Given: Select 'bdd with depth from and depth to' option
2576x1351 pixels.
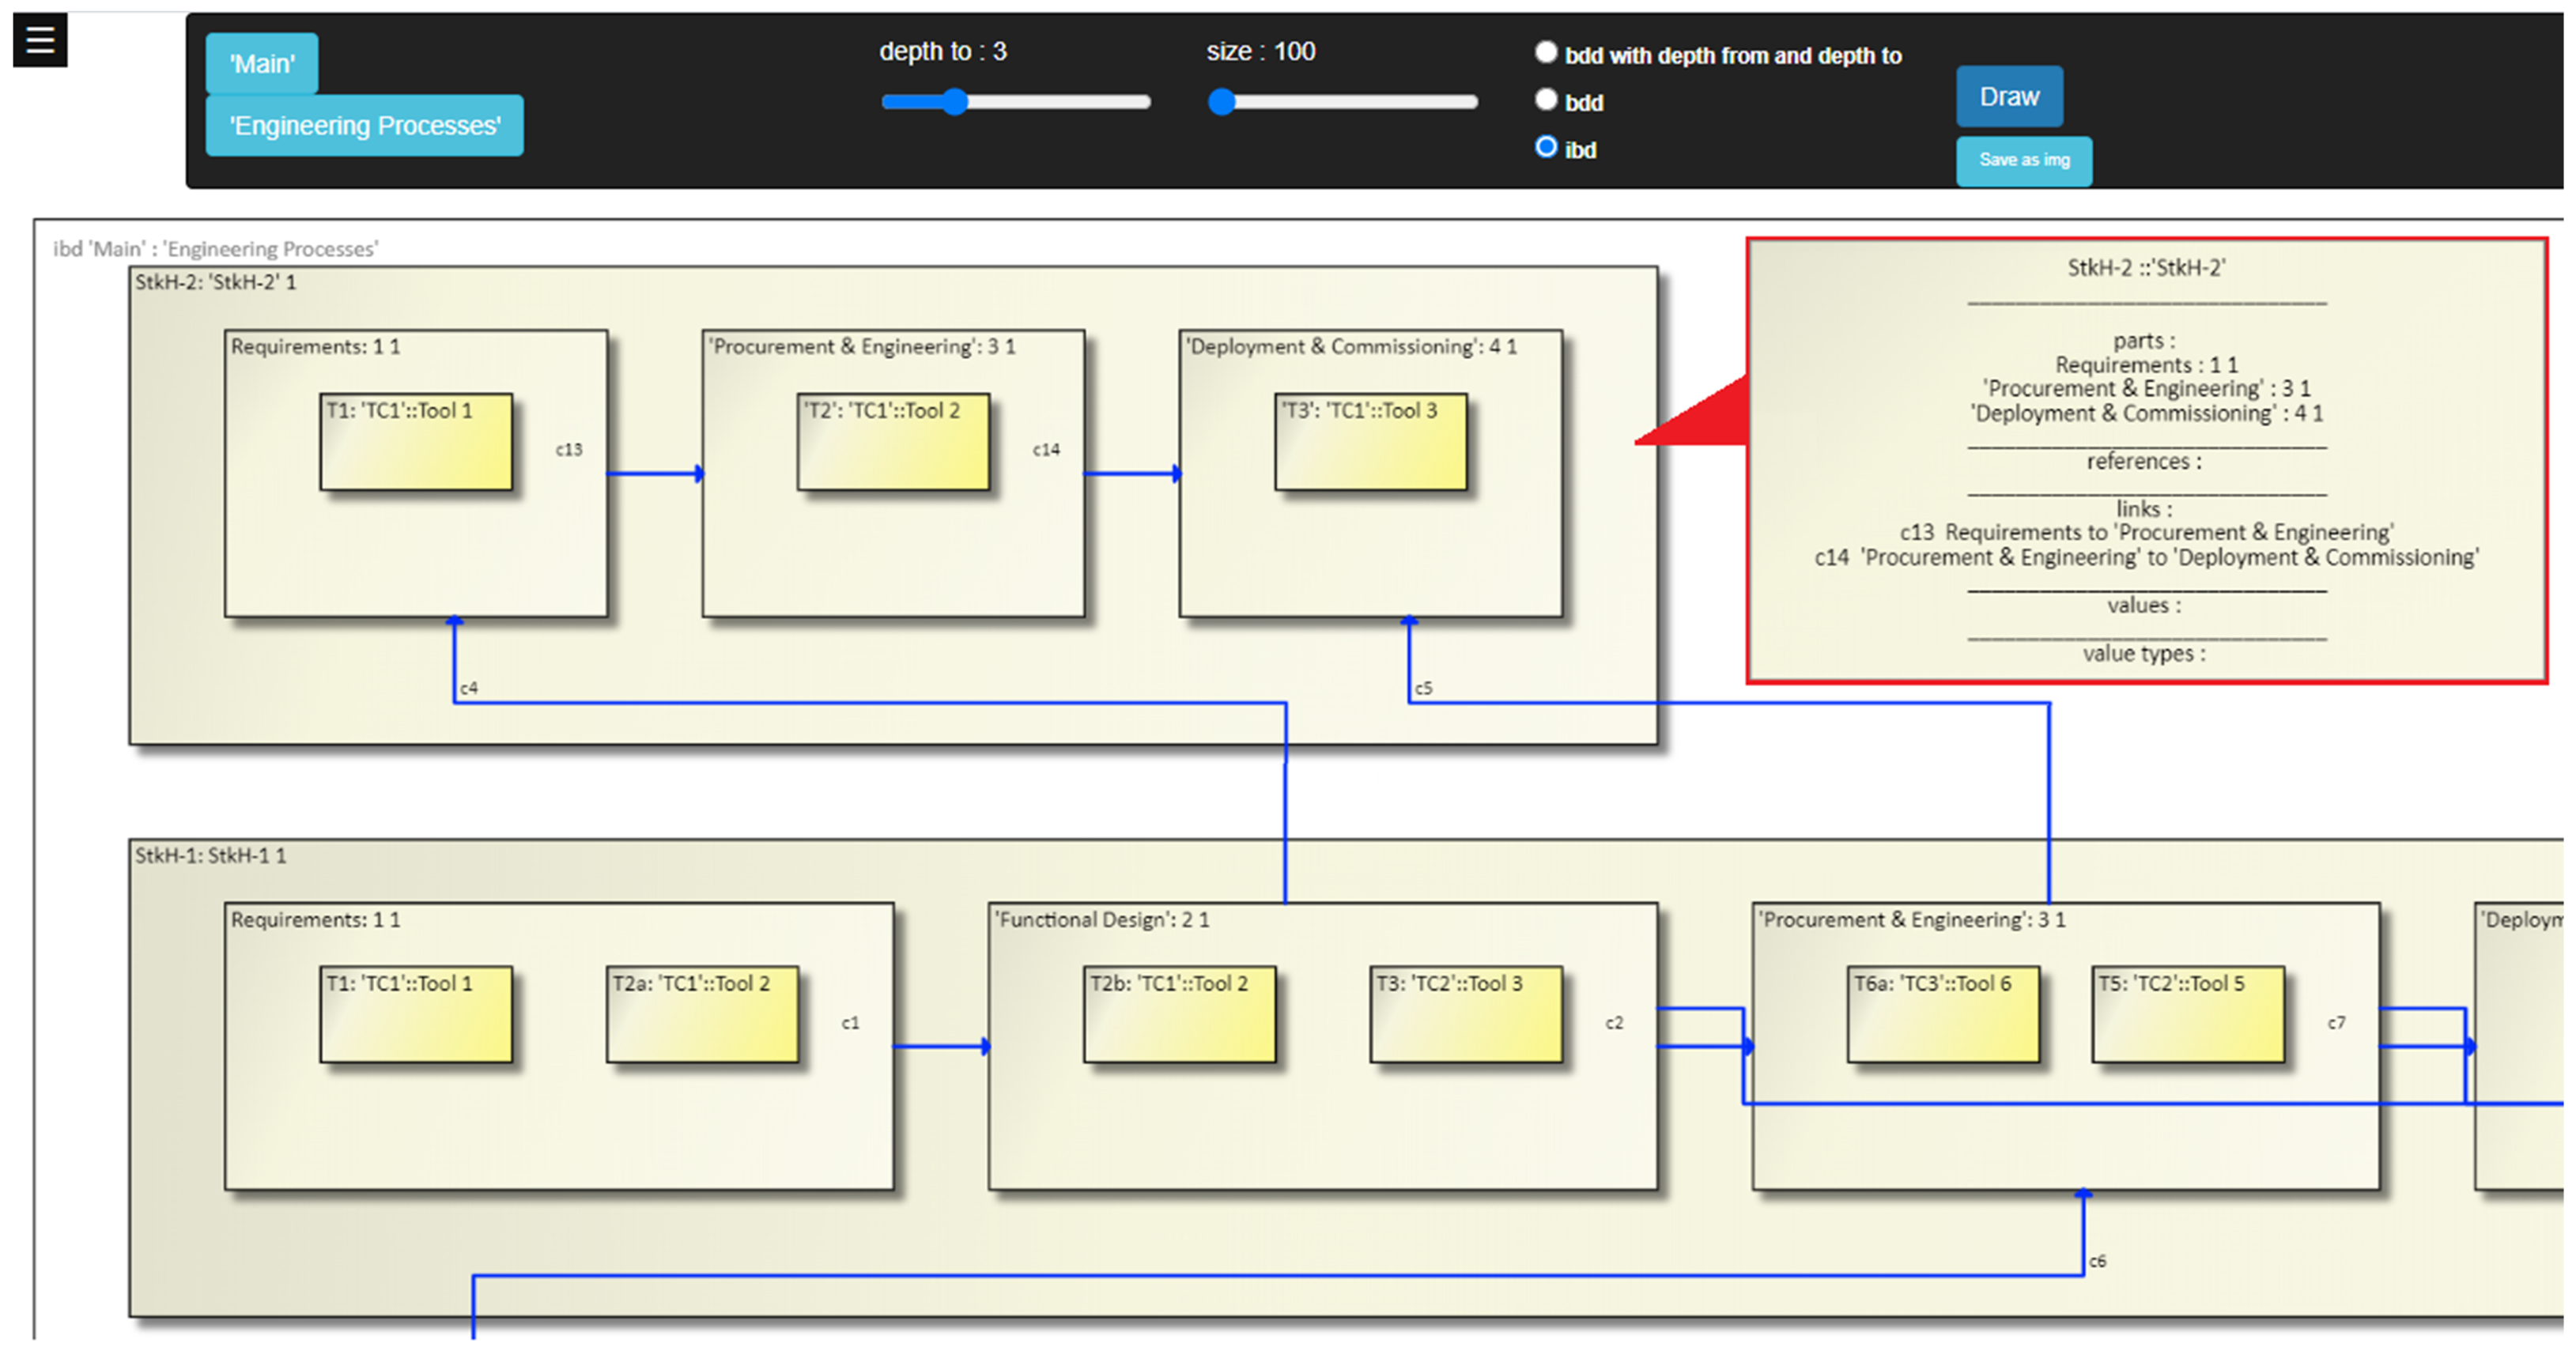Looking at the screenshot, I should [1546, 53].
